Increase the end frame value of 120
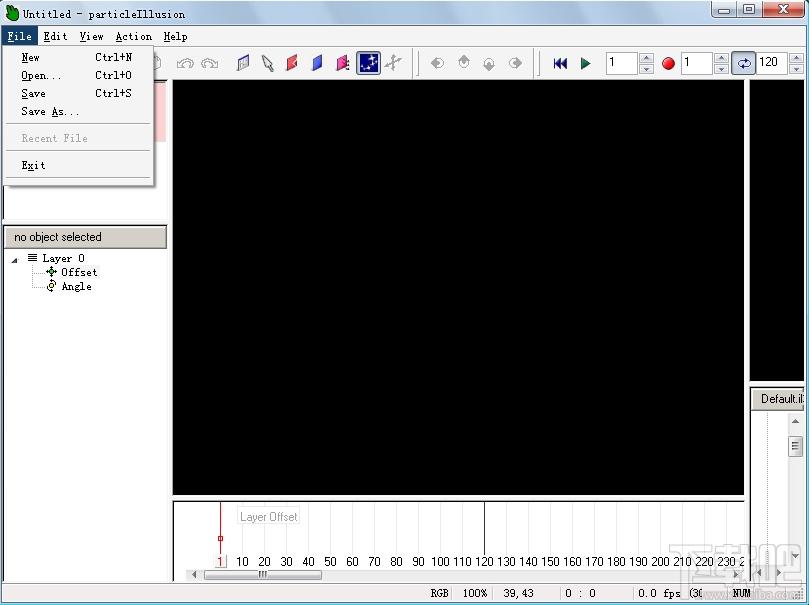The width and height of the screenshot is (809, 605). 796,58
